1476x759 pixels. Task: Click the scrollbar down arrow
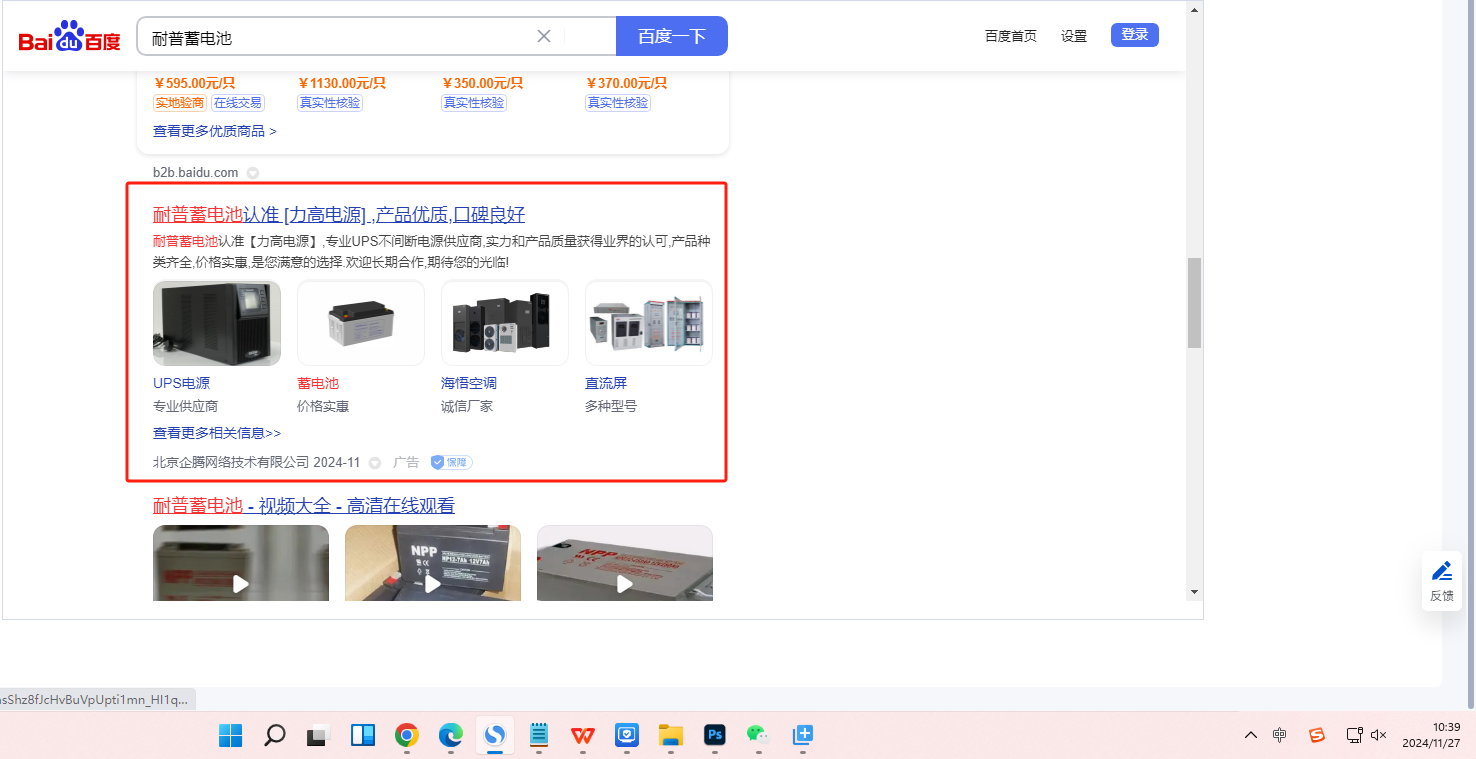[x=1194, y=592]
